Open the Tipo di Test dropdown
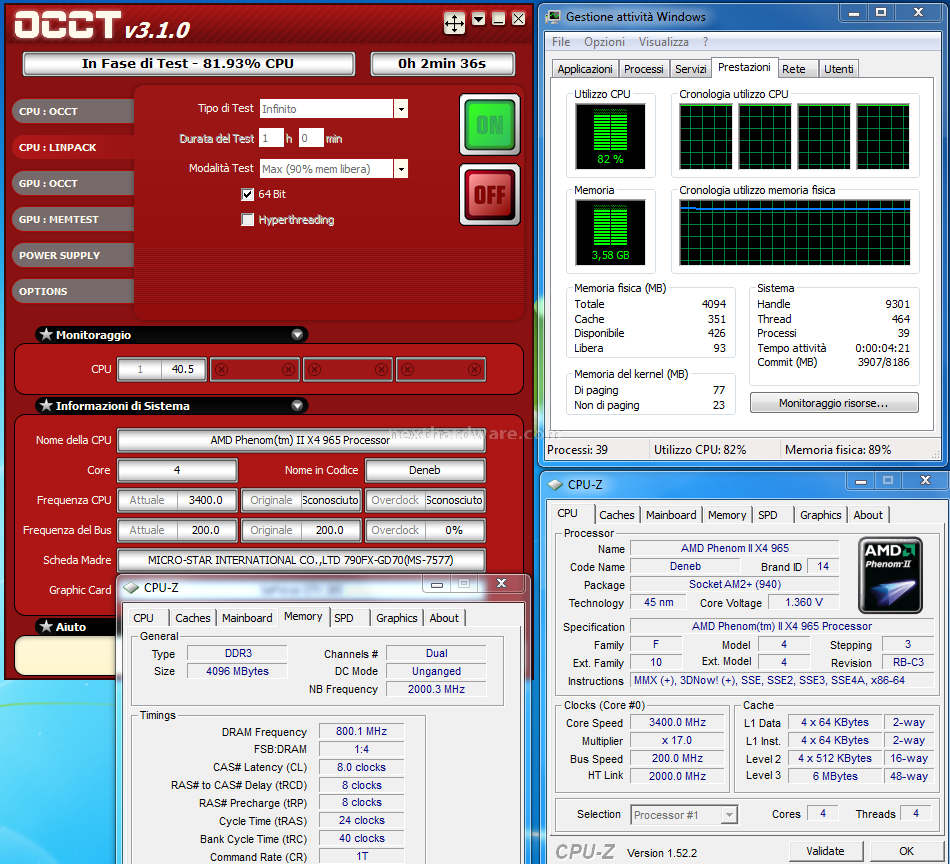This screenshot has height=864, width=950. point(400,109)
